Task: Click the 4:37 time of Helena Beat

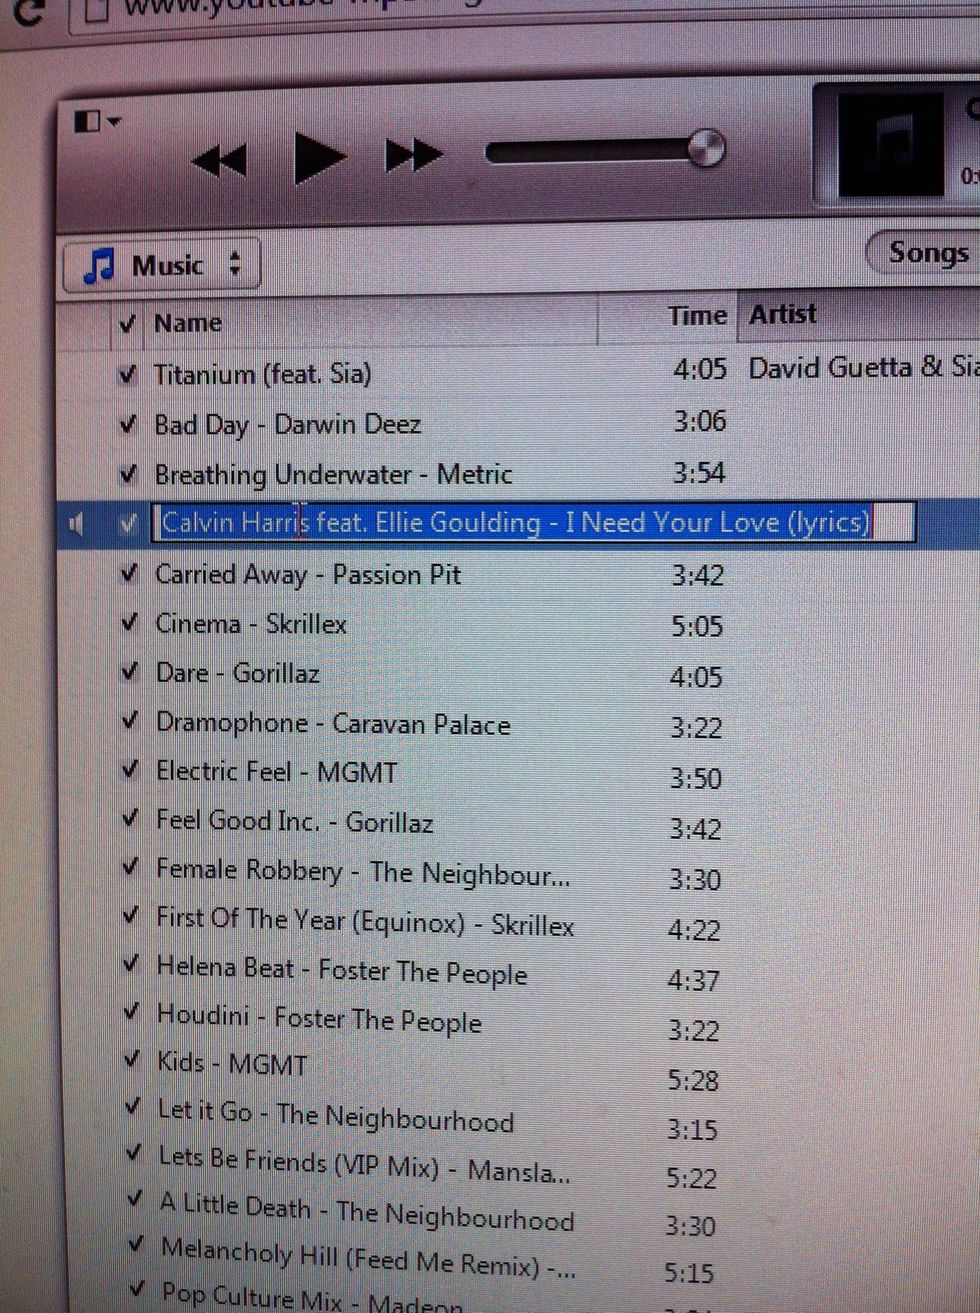Action: click(x=693, y=979)
